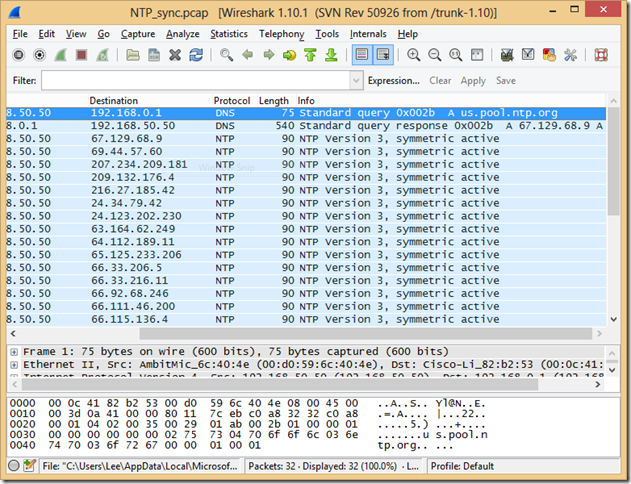This screenshot has width=631, height=484.
Task: Select the packet to 207.234.209.181
Action: tap(306, 165)
